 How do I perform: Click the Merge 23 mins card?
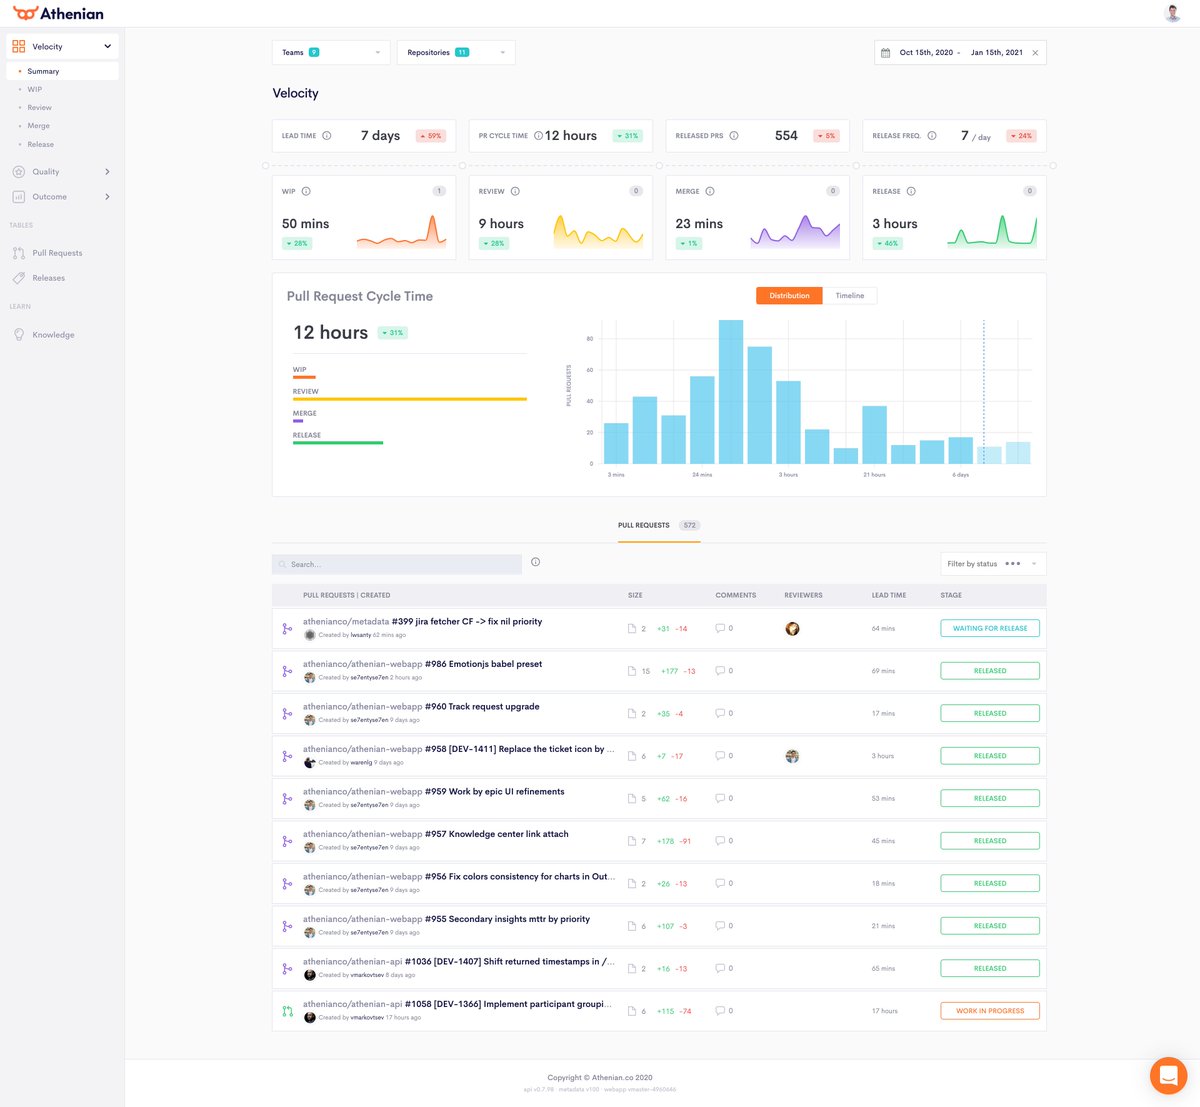point(757,218)
